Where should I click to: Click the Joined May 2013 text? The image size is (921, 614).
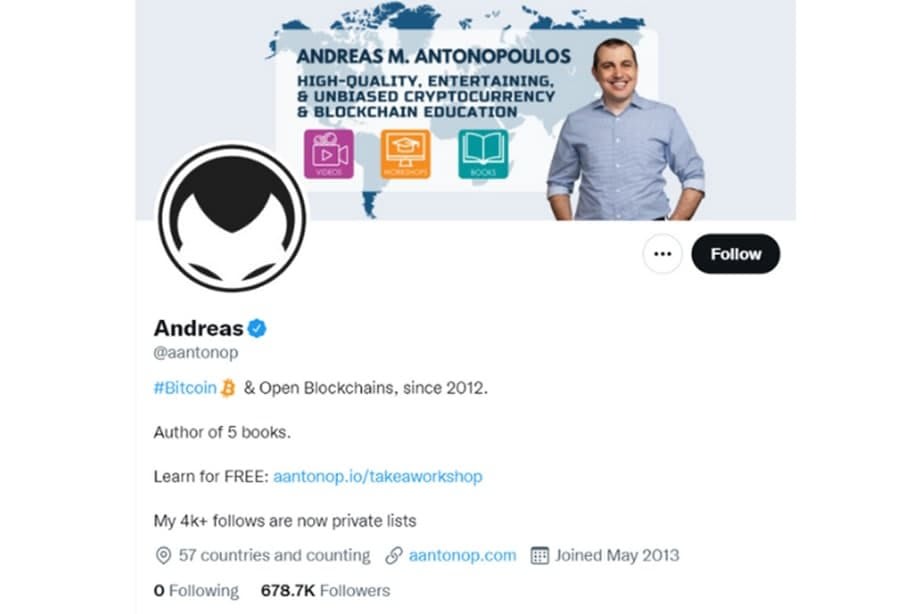(x=617, y=555)
